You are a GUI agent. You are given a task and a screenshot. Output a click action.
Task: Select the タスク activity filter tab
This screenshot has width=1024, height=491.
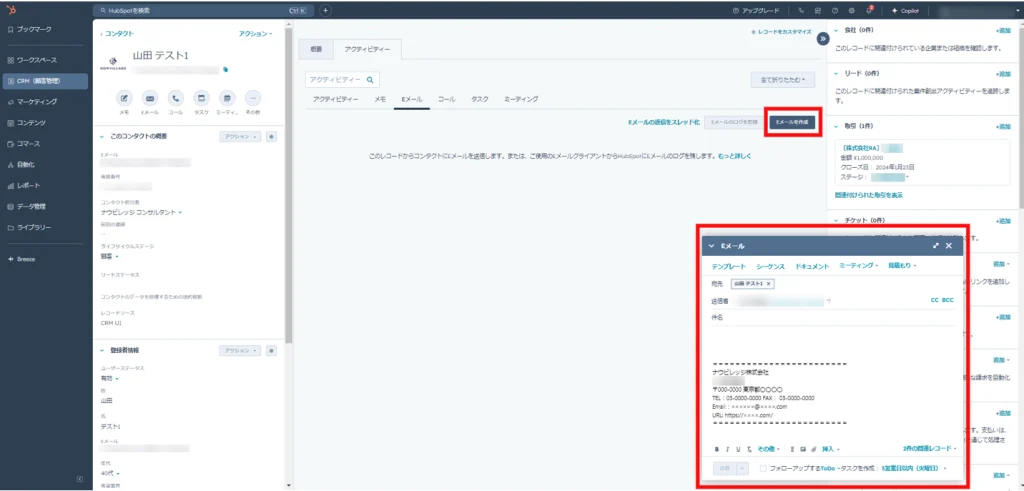(x=479, y=99)
